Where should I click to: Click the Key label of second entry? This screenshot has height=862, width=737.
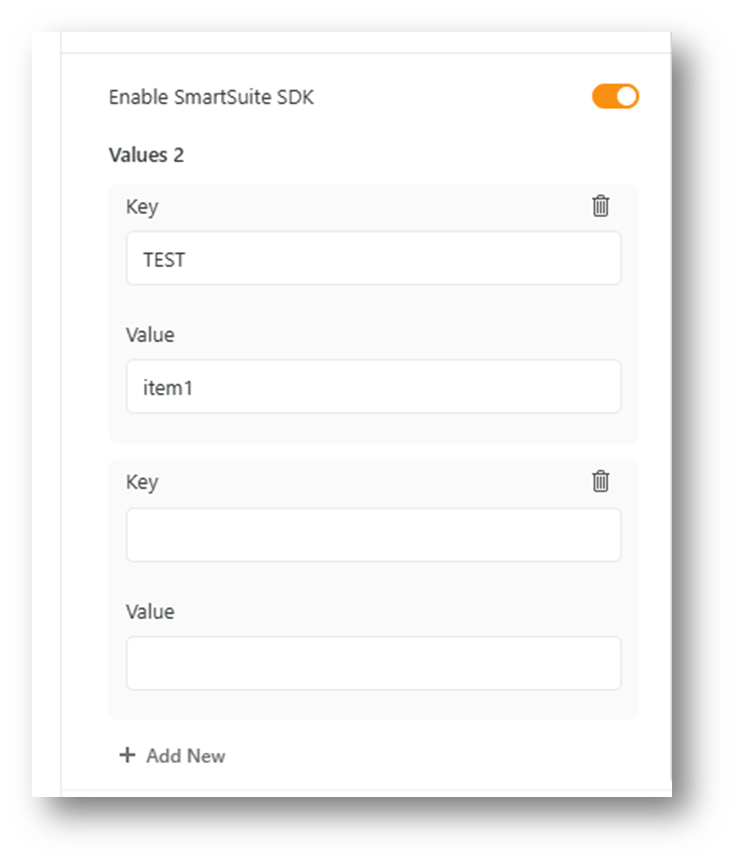[x=142, y=482]
